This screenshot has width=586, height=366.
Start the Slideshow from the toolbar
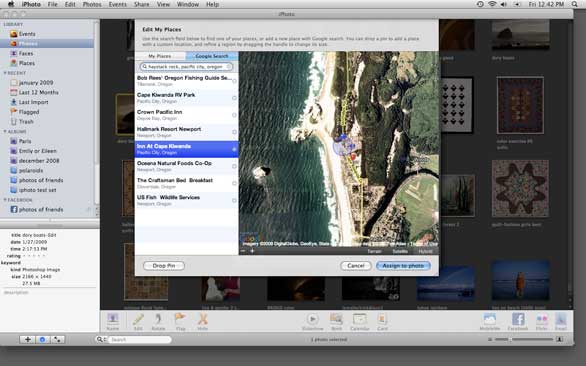(313, 321)
